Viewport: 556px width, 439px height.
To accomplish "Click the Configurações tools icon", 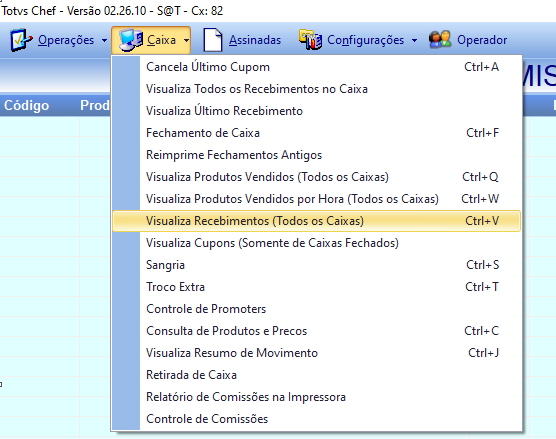I will tap(310, 40).
